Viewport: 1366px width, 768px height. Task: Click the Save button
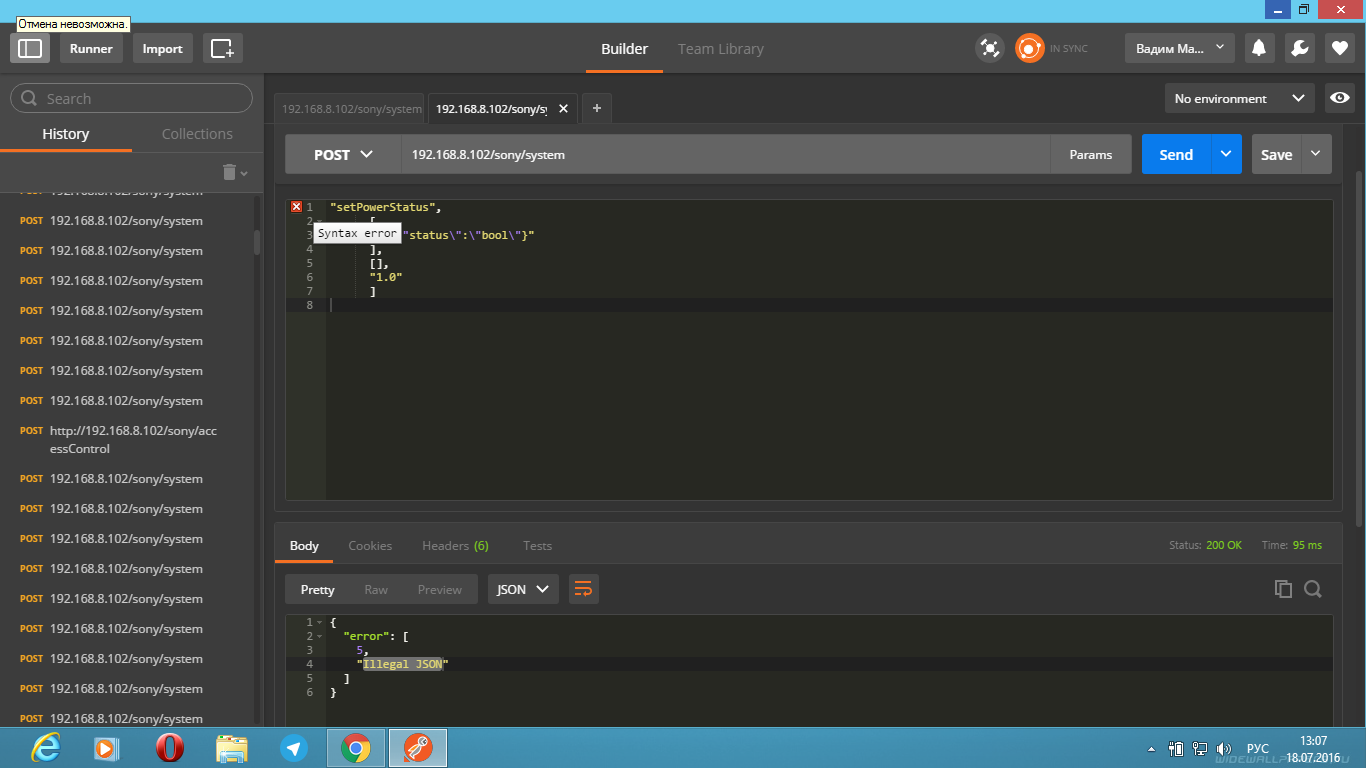[x=1276, y=154]
